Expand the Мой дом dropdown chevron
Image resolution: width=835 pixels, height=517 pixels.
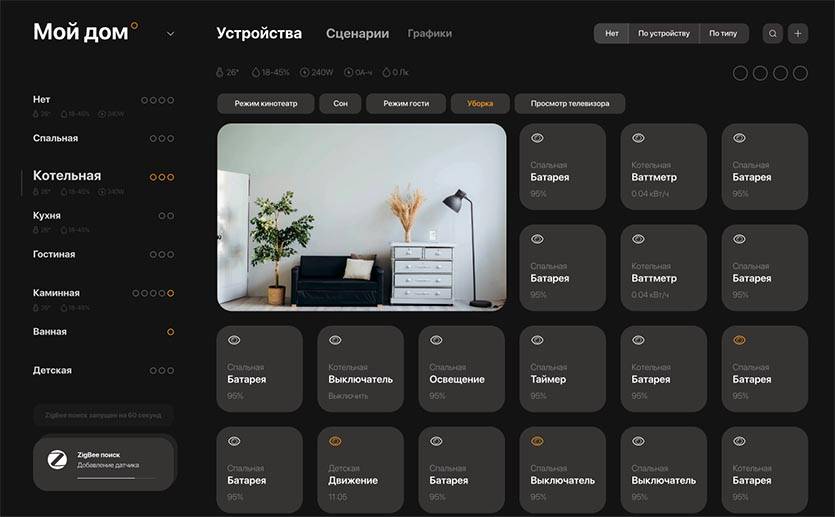[x=170, y=33]
